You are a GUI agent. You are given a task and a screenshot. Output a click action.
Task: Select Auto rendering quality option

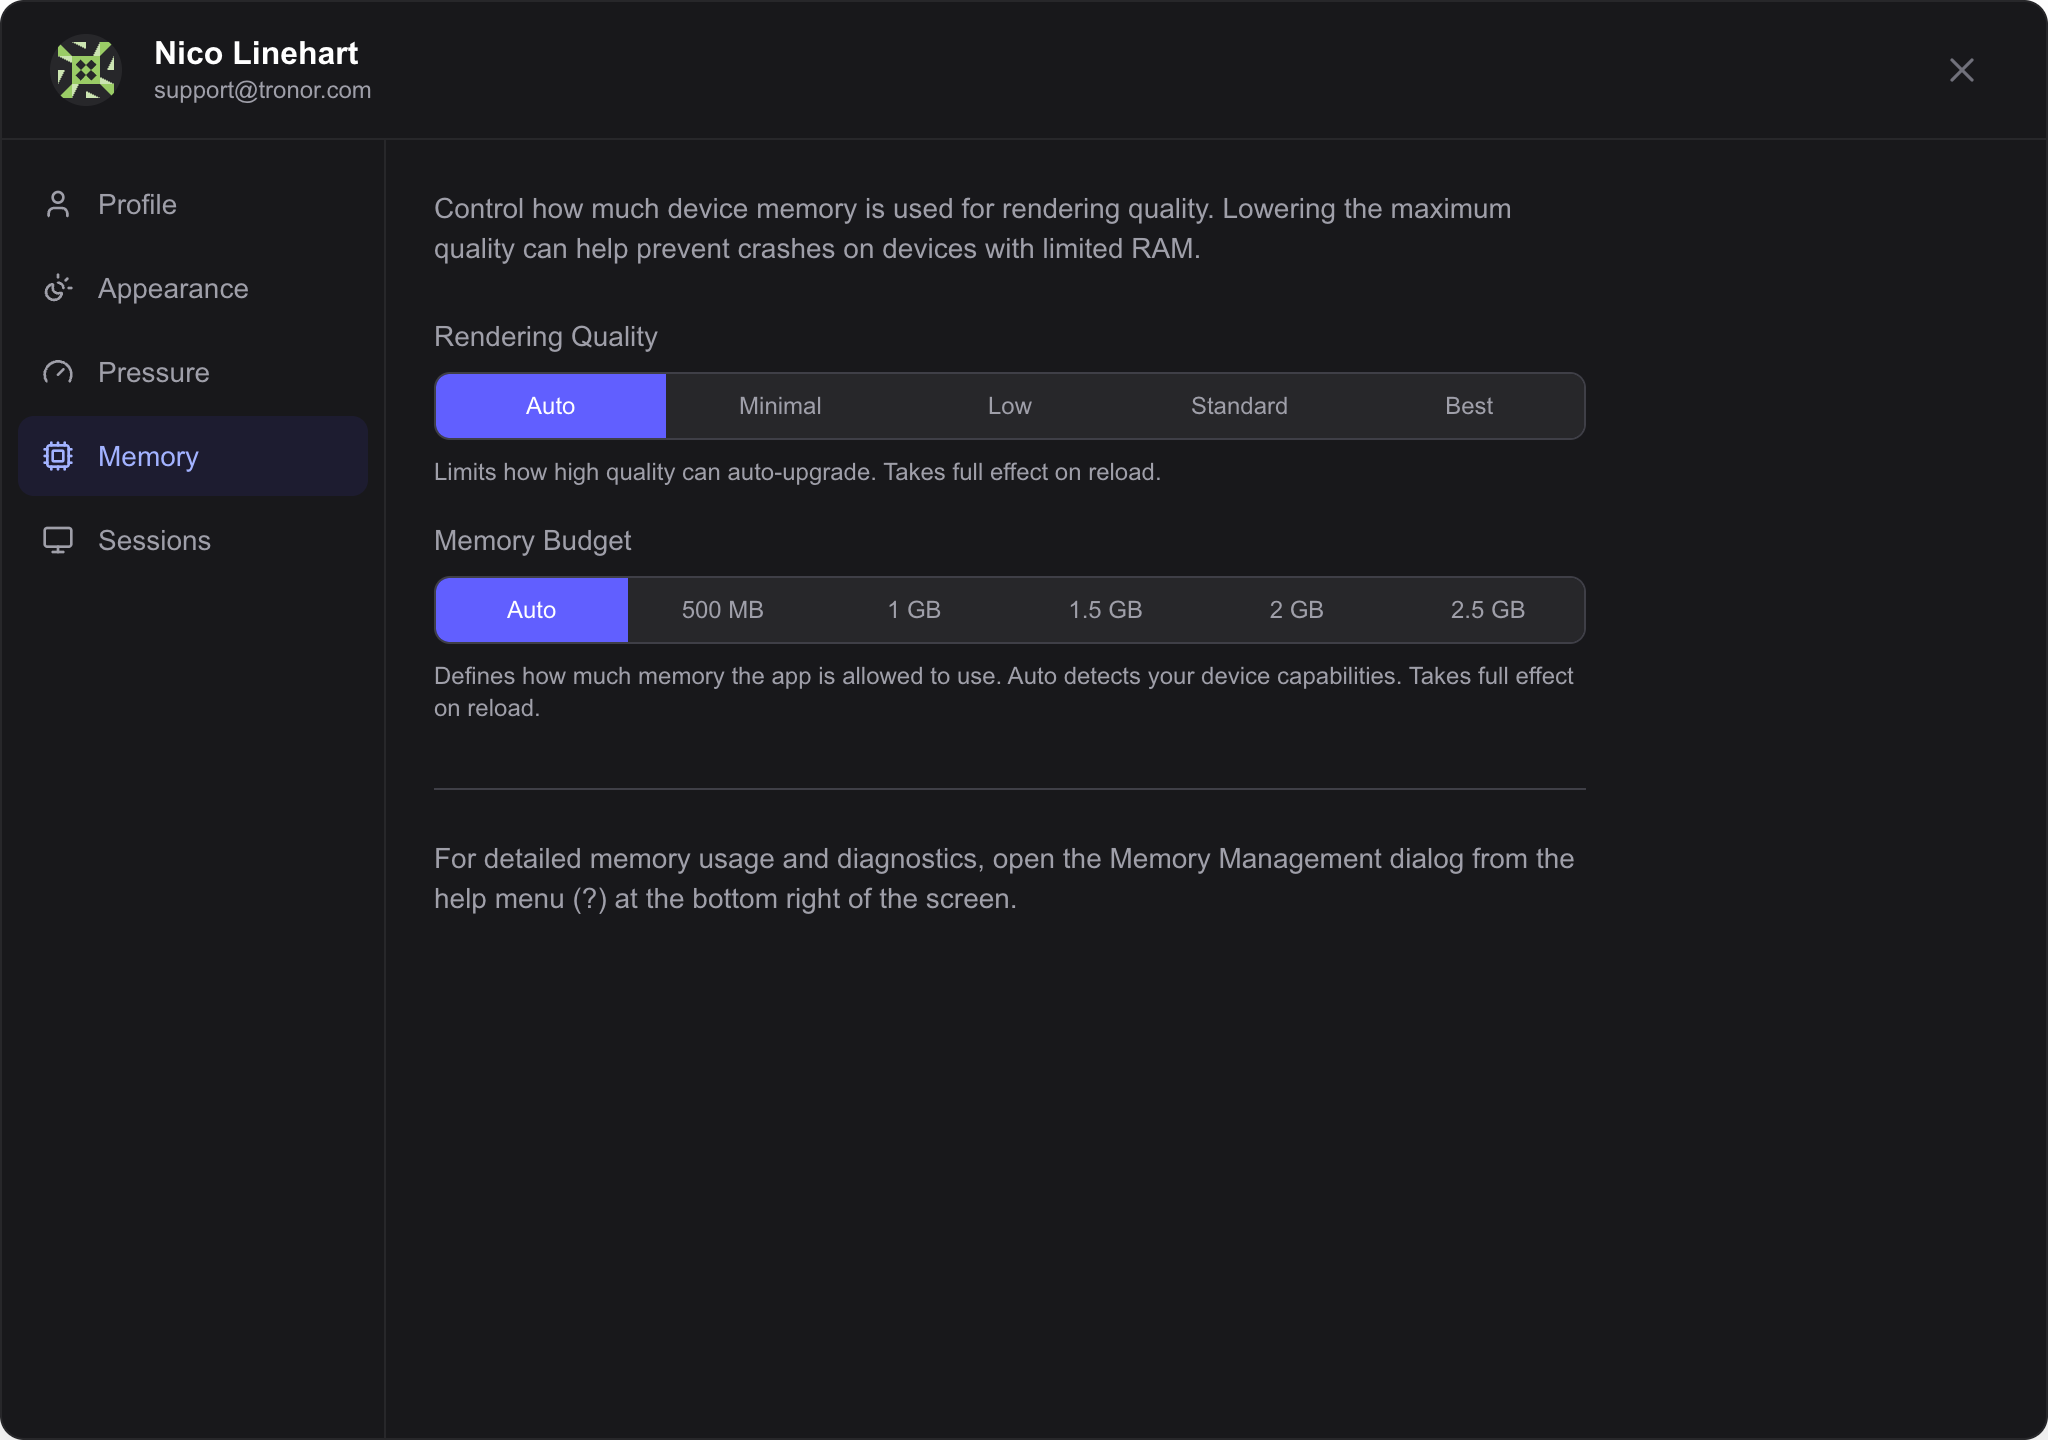click(x=550, y=406)
